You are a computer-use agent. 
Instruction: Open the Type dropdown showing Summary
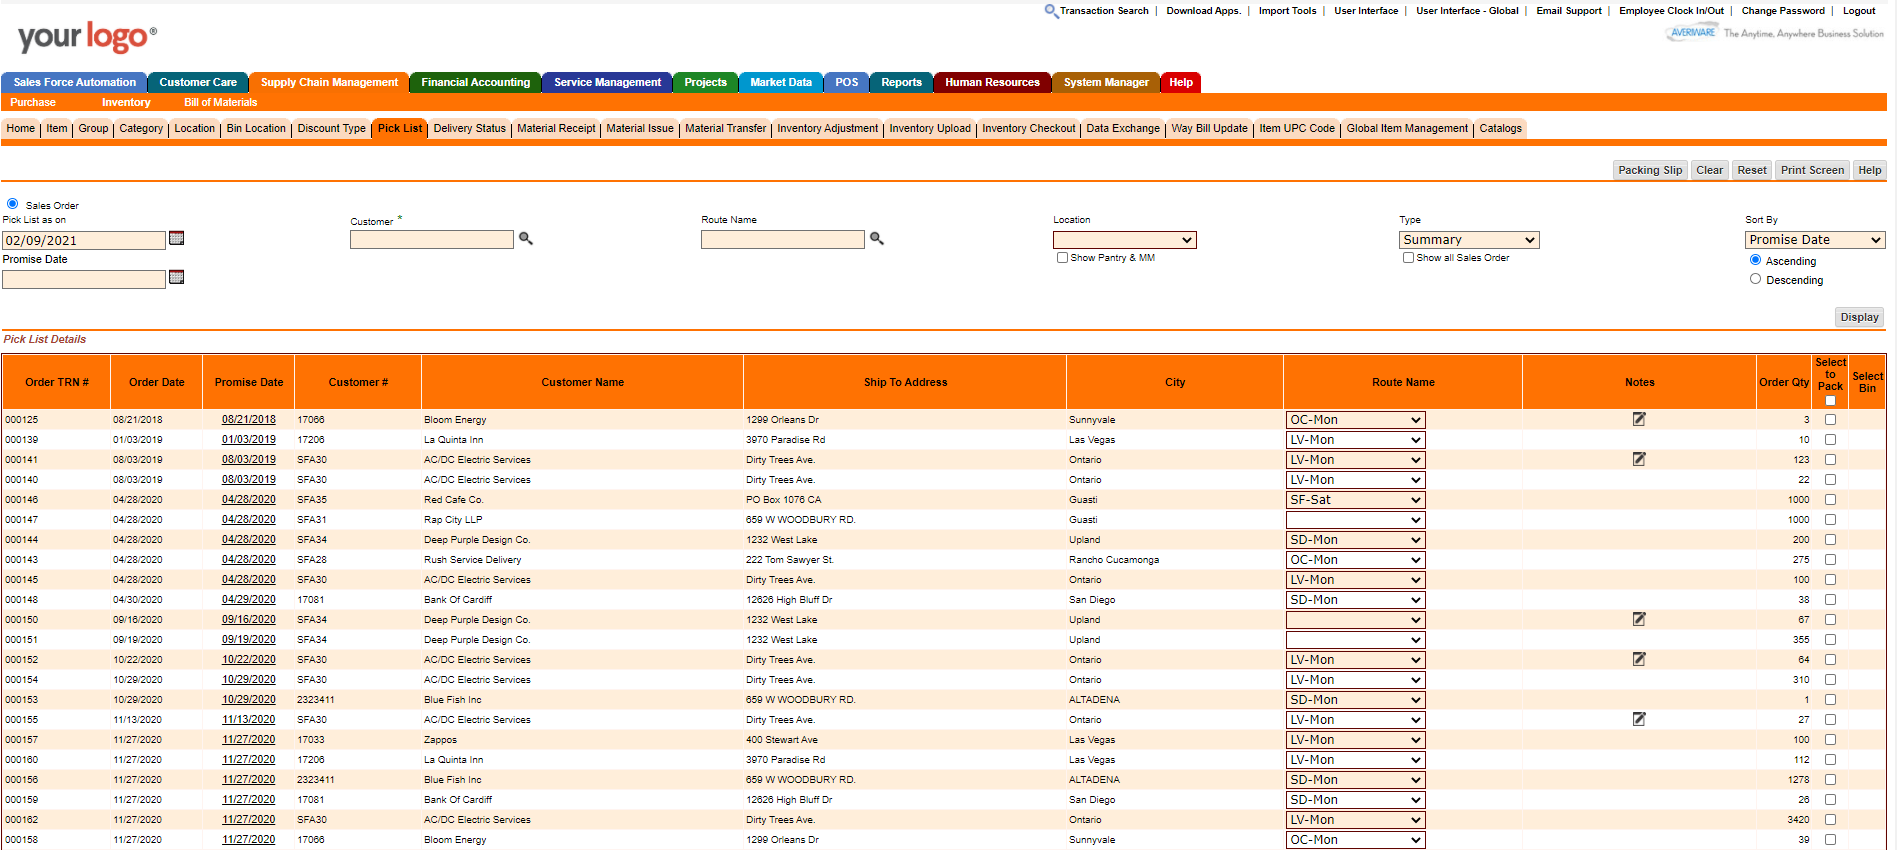[x=1468, y=240]
